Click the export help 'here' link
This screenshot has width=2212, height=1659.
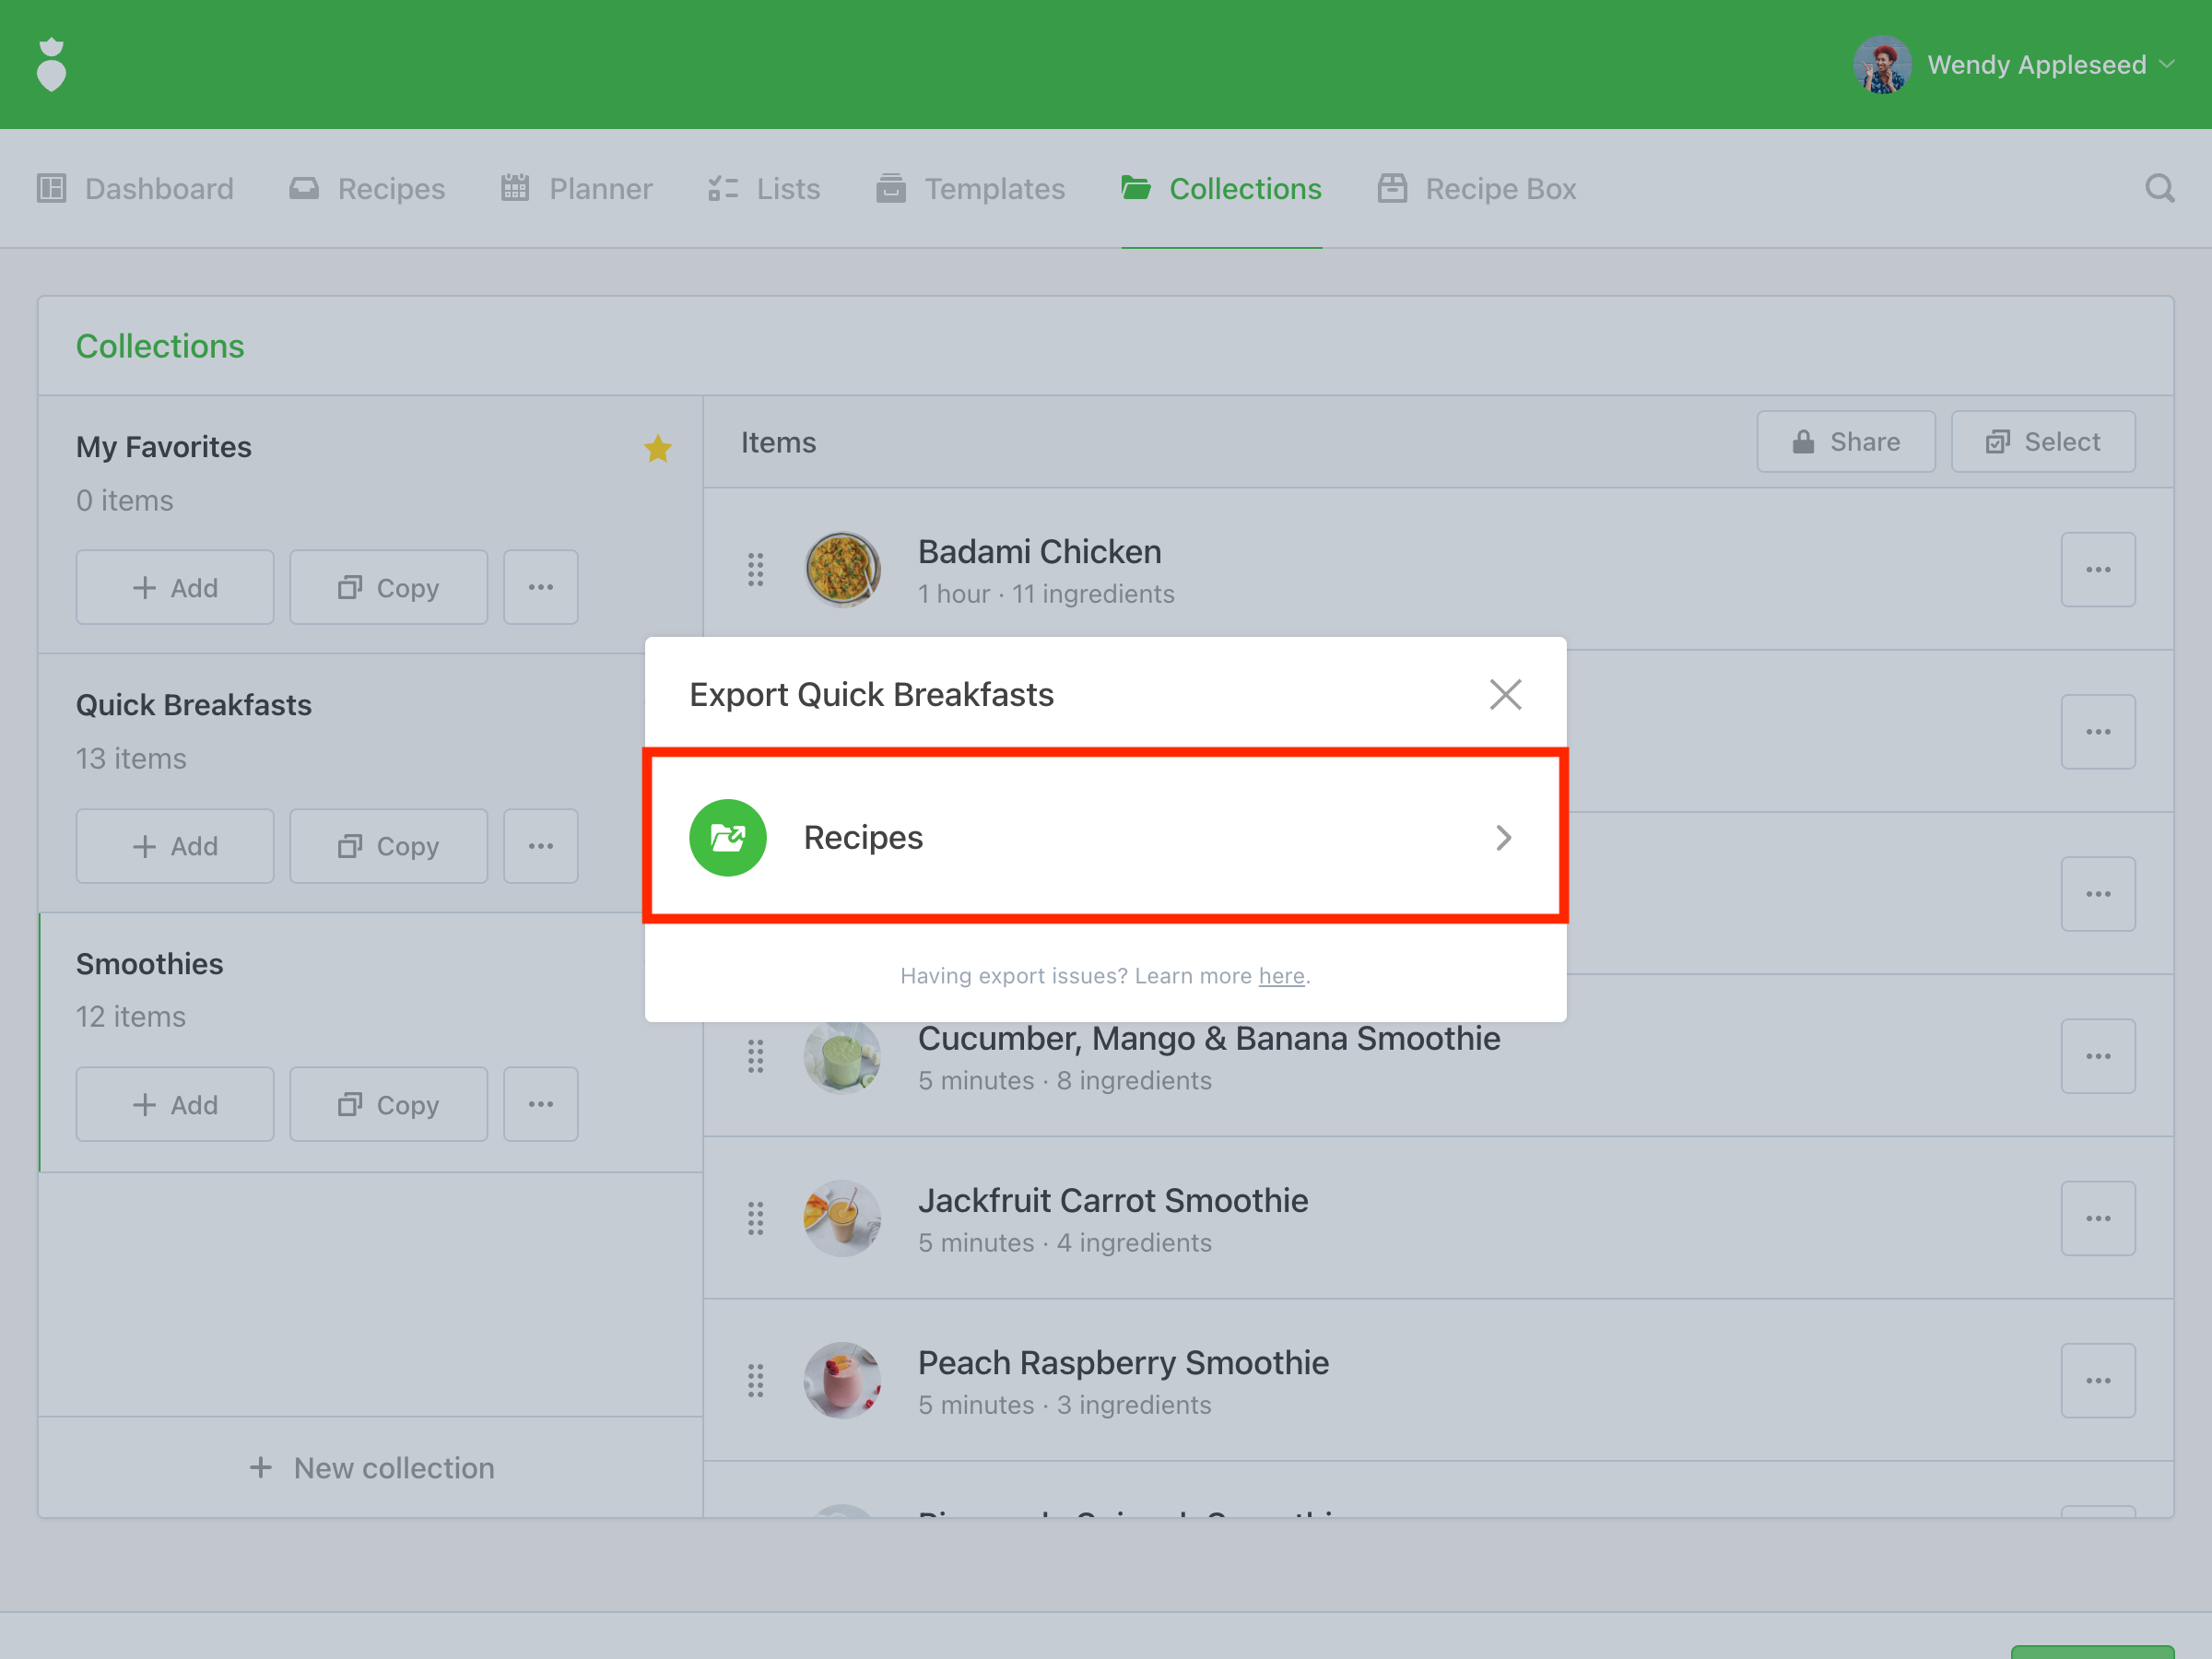coord(1280,976)
